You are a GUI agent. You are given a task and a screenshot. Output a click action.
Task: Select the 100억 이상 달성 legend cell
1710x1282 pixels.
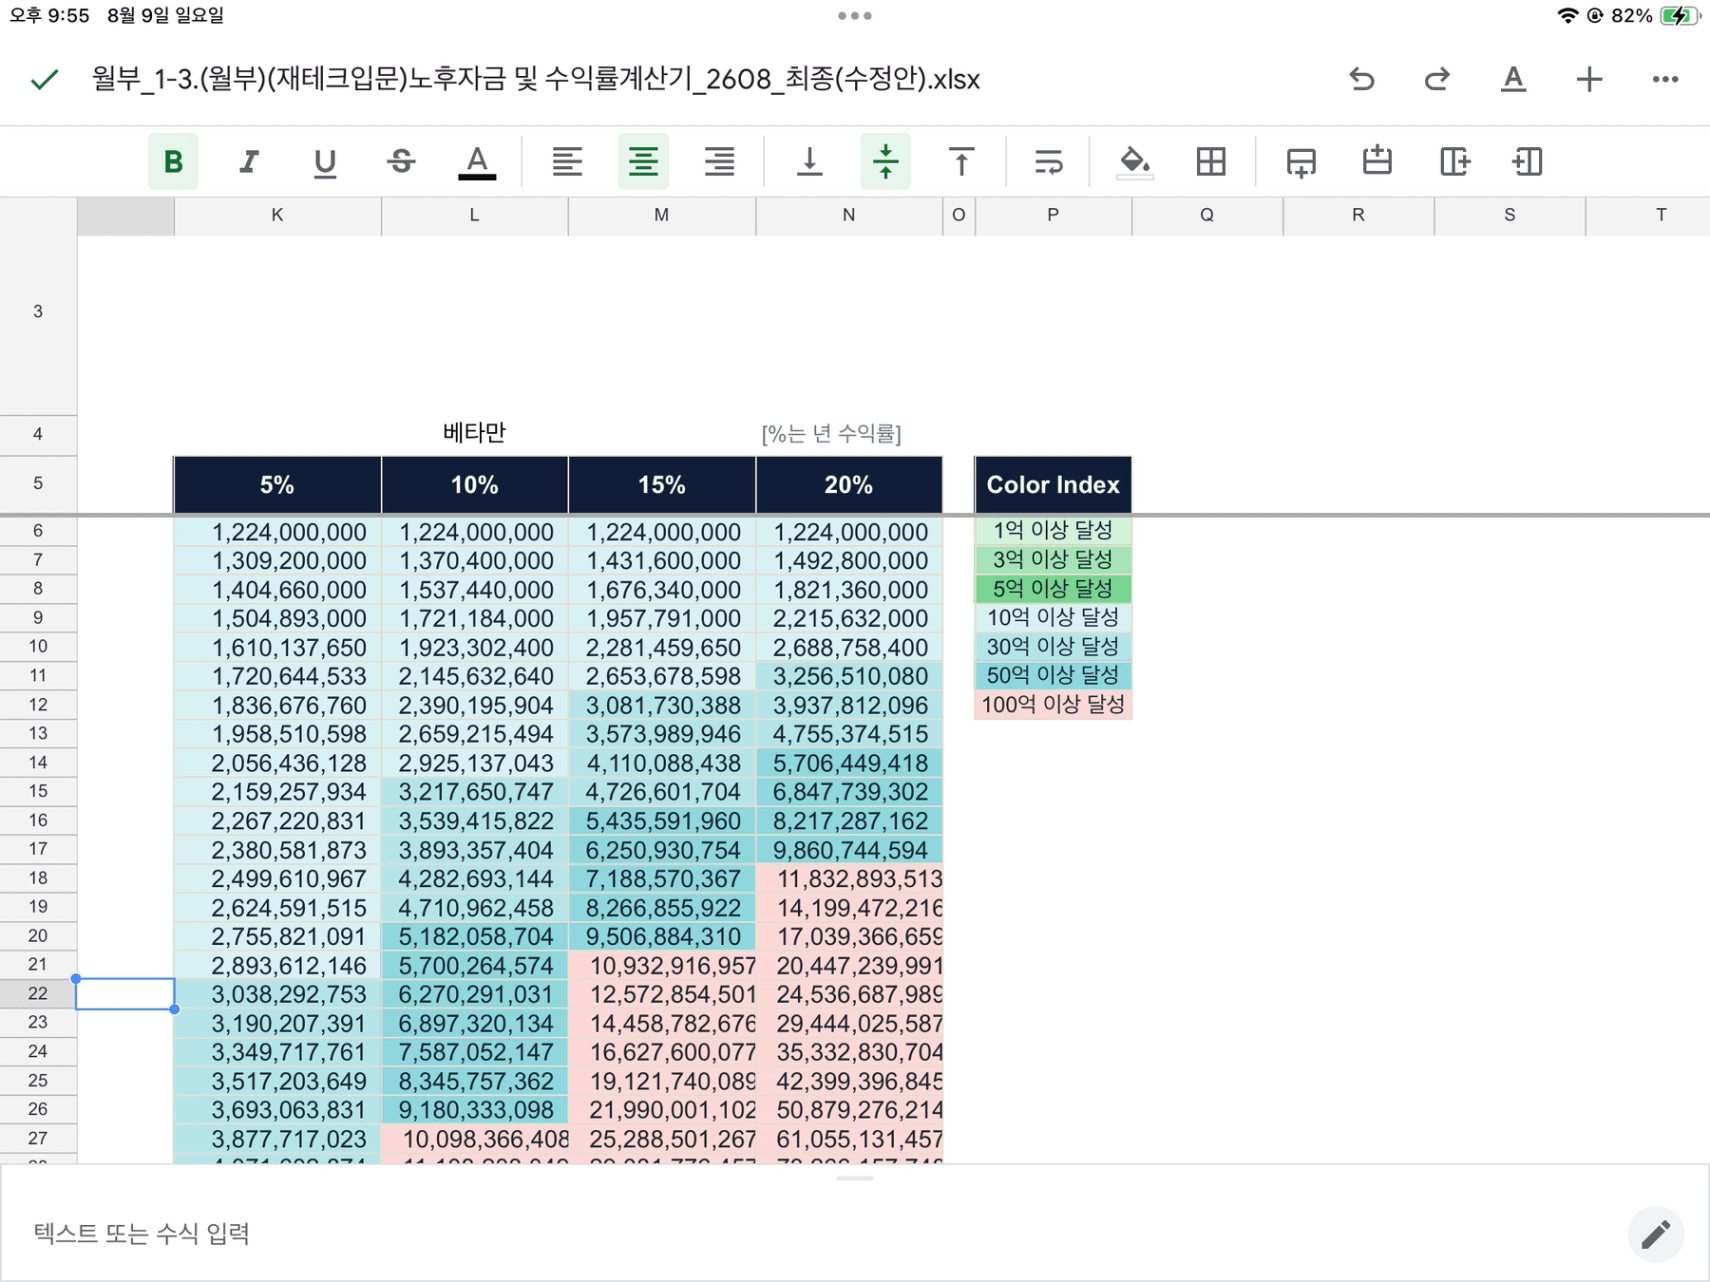1053,705
